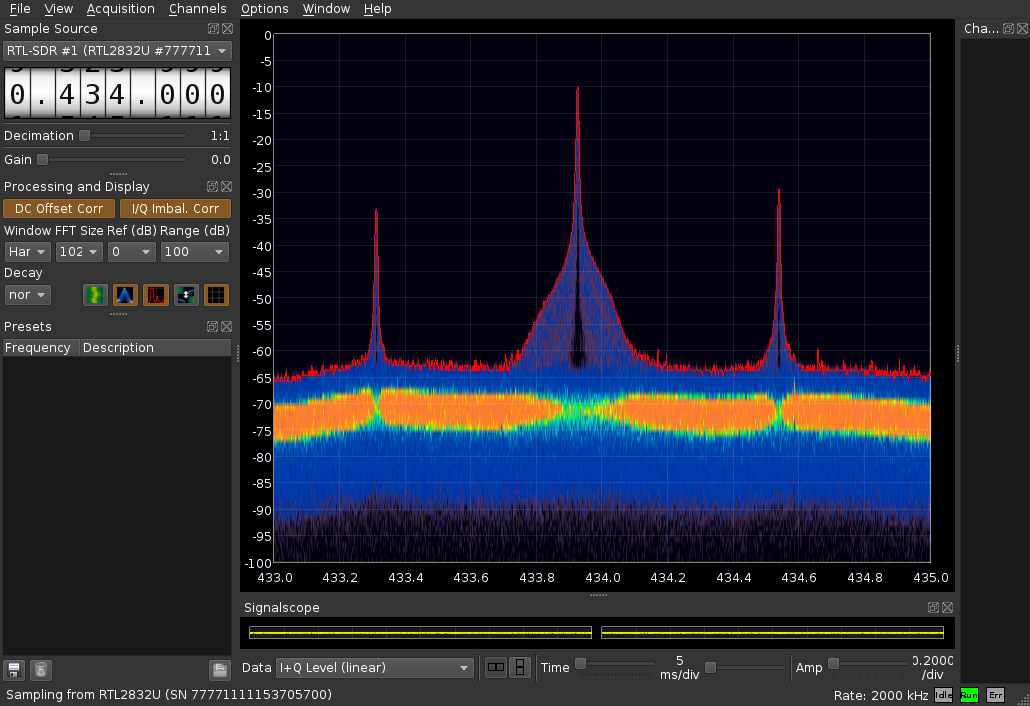This screenshot has width=1030, height=706.
Task: Toggle the histogram display icon
Action: (x=125, y=295)
